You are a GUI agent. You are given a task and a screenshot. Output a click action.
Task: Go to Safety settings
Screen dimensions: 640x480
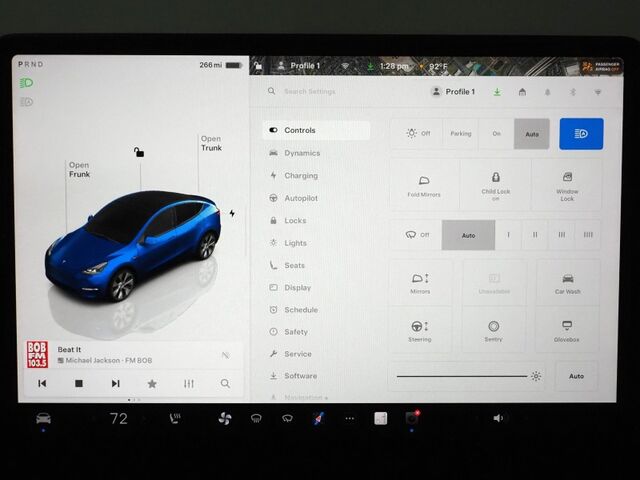(289, 332)
